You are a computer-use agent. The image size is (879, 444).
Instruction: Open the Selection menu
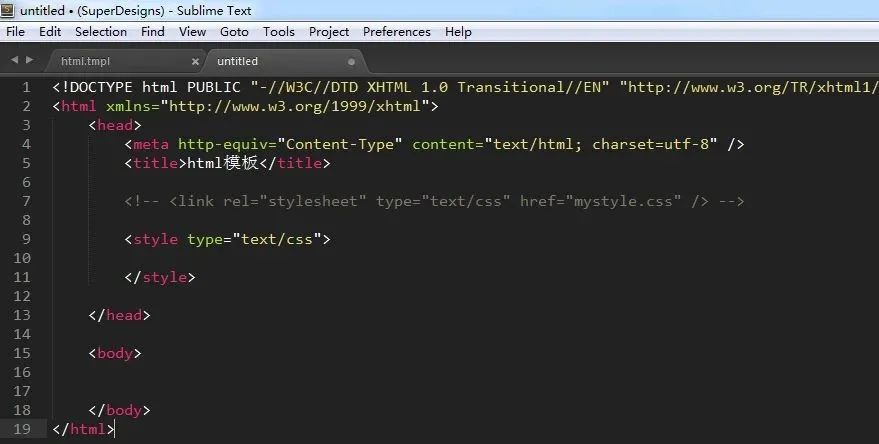point(101,32)
